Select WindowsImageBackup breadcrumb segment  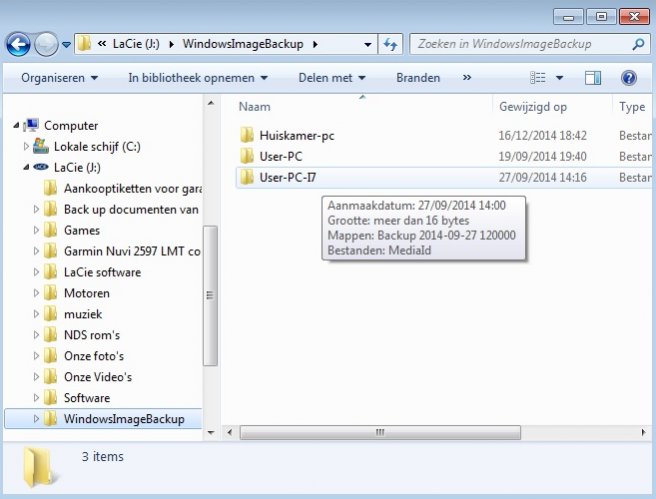click(243, 44)
